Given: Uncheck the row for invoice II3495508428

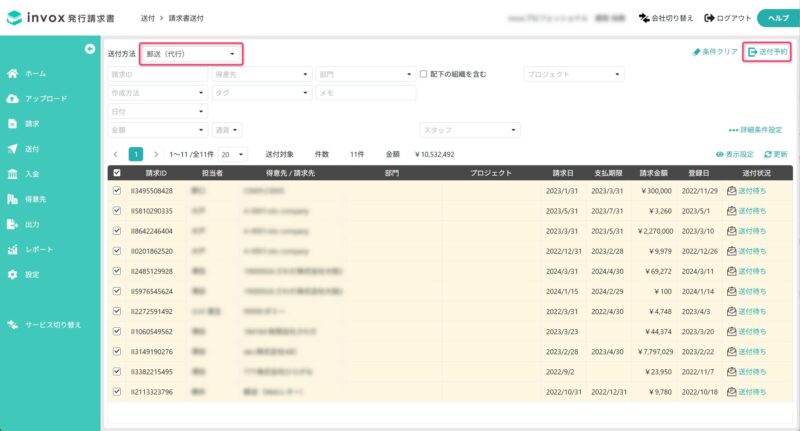Looking at the screenshot, I should (117, 190).
